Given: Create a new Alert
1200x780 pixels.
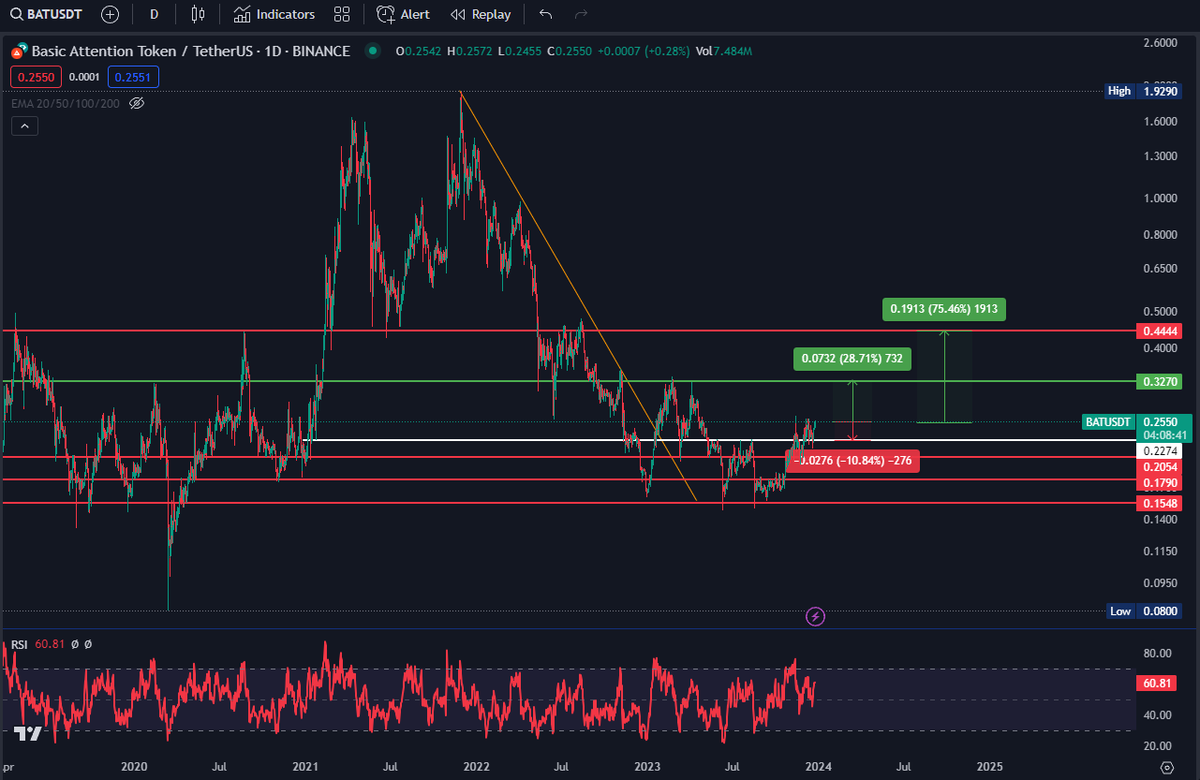Looking at the screenshot, I should point(402,14).
